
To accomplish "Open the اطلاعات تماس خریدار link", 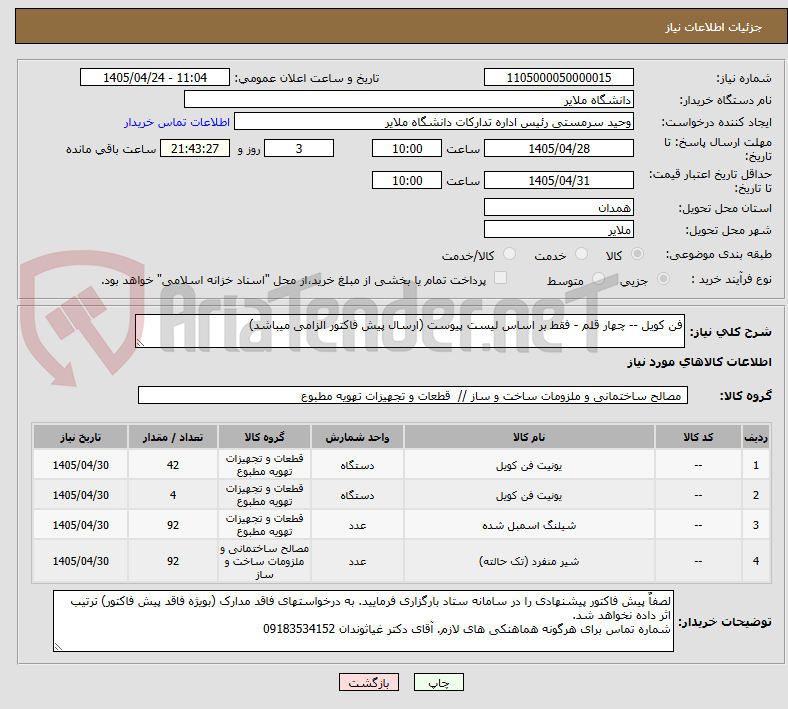I will 177,123.
